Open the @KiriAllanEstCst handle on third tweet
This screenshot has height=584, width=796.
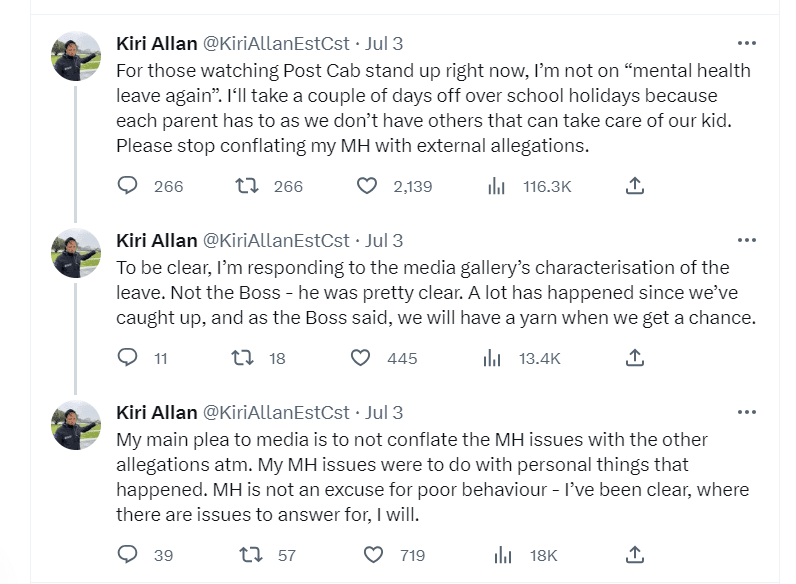pyautogui.click(x=277, y=412)
